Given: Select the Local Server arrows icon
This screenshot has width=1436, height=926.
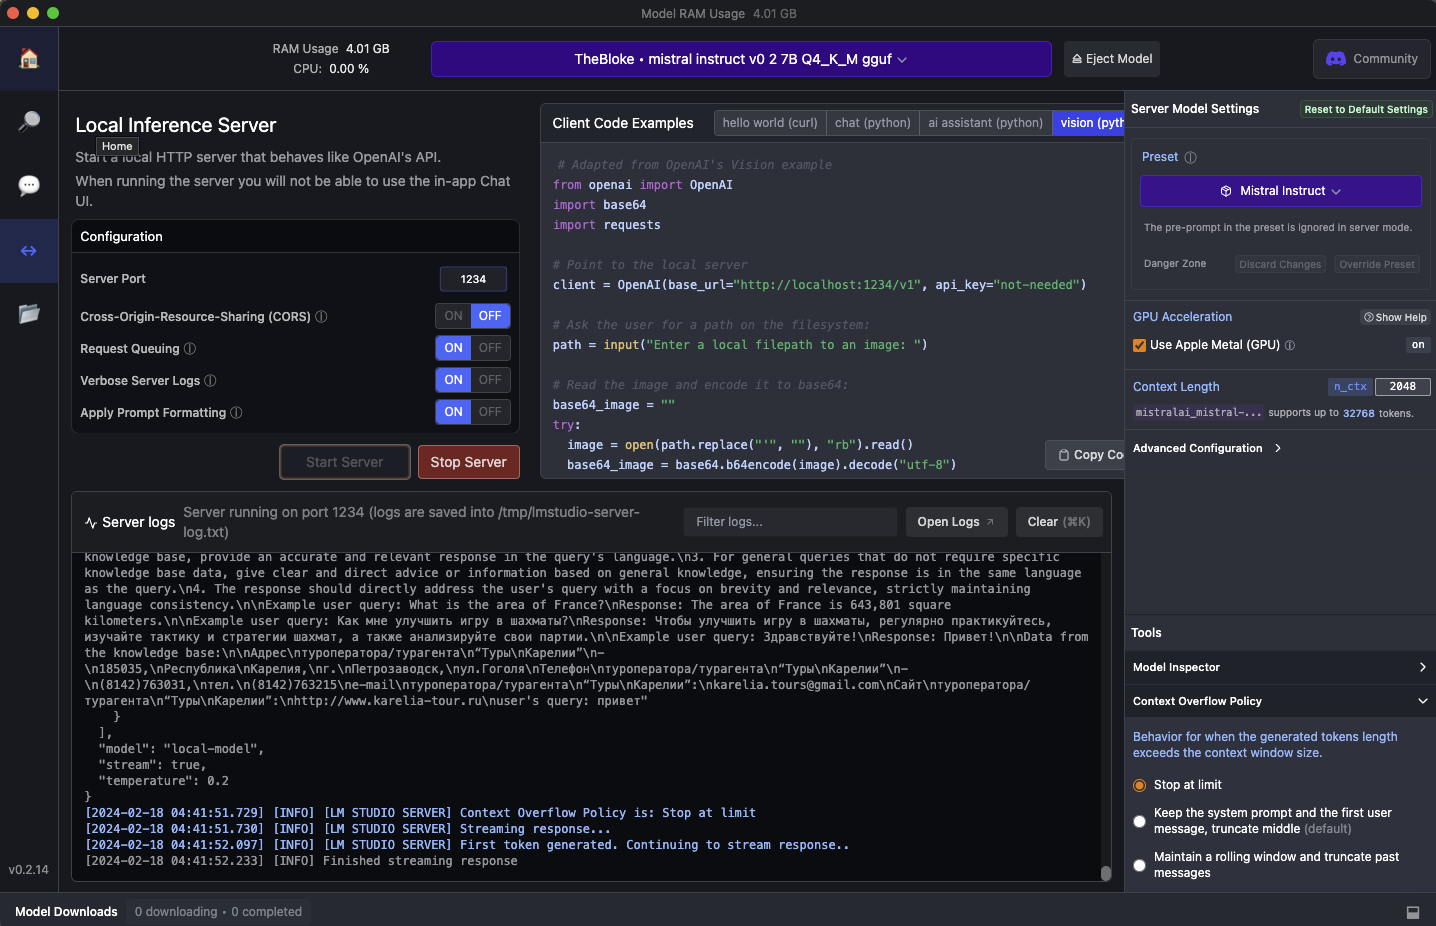Looking at the screenshot, I should click(x=29, y=250).
